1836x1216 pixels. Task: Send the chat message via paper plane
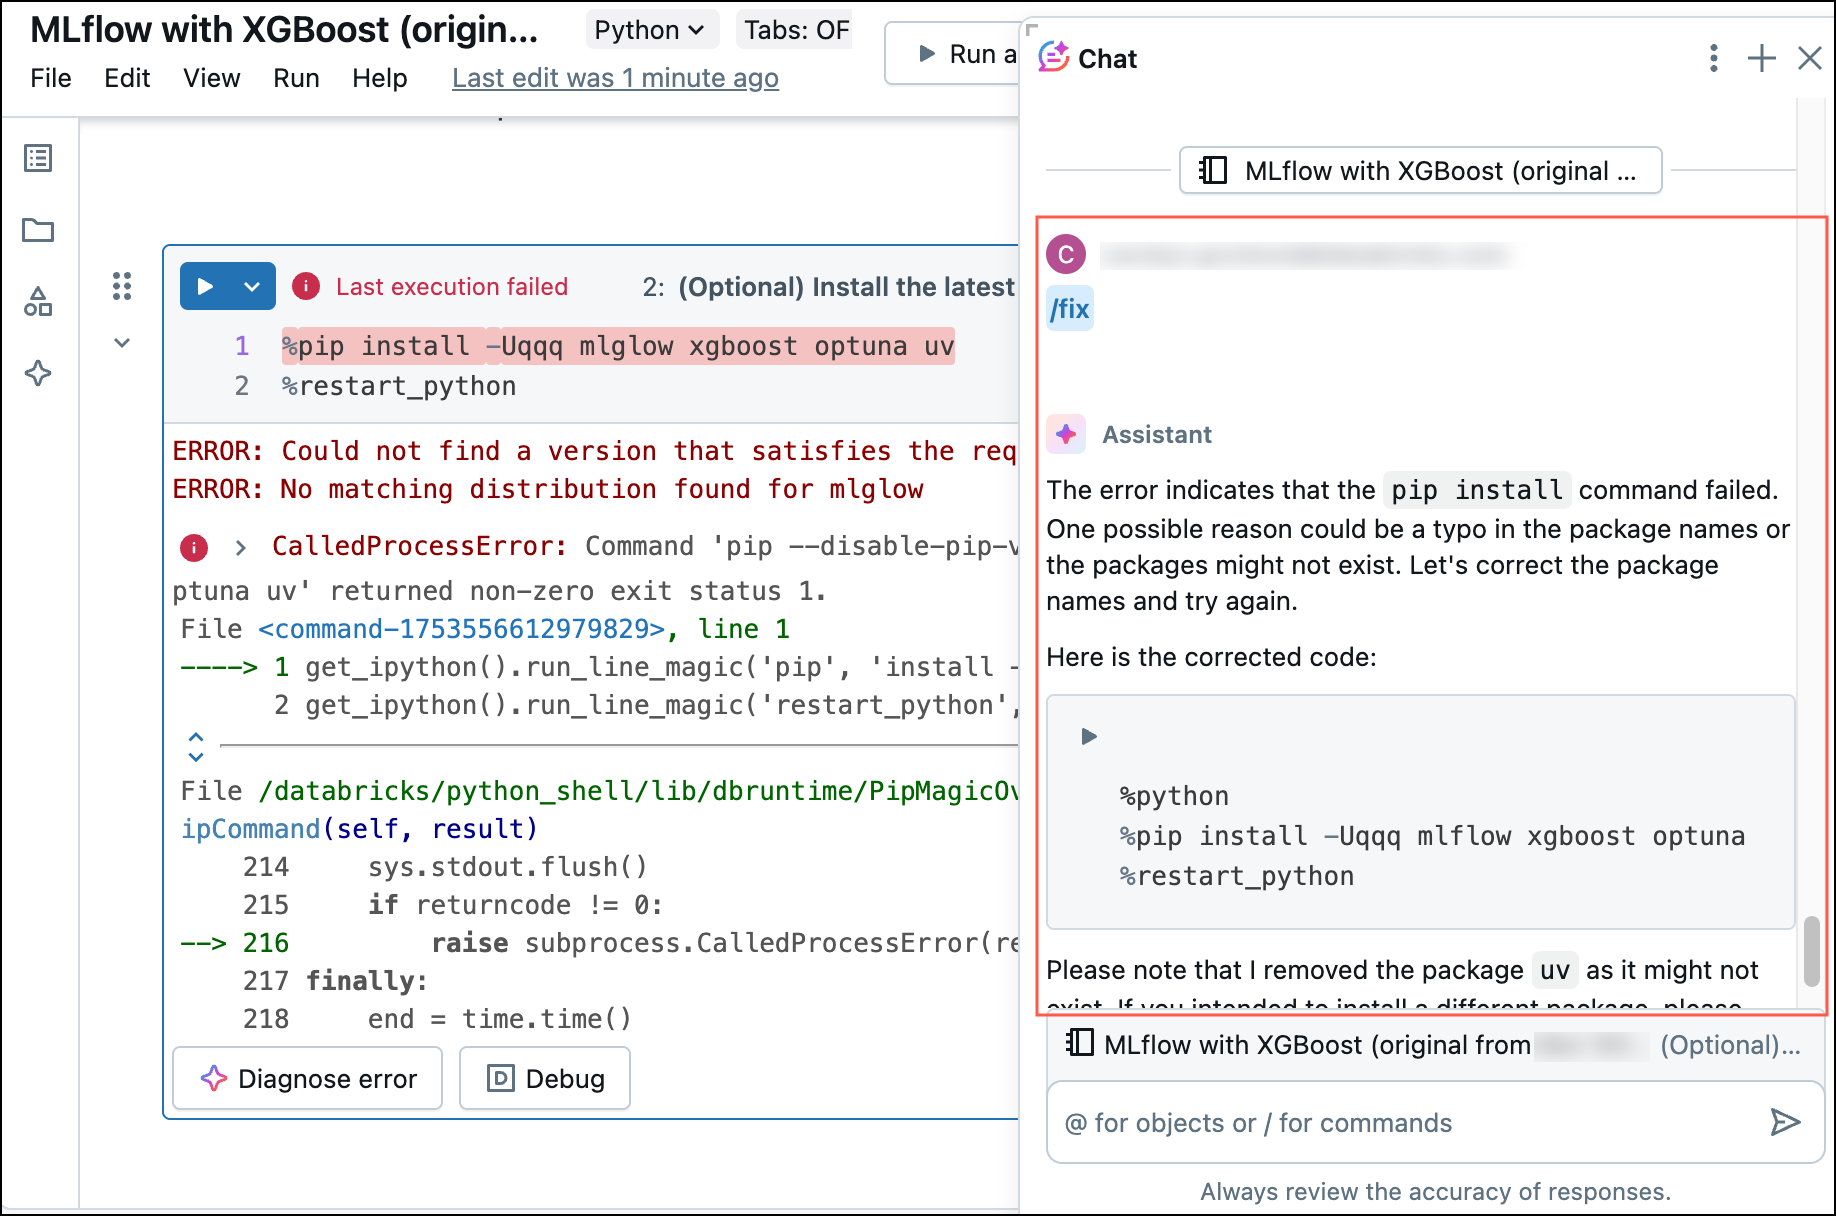click(x=1784, y=1122)
